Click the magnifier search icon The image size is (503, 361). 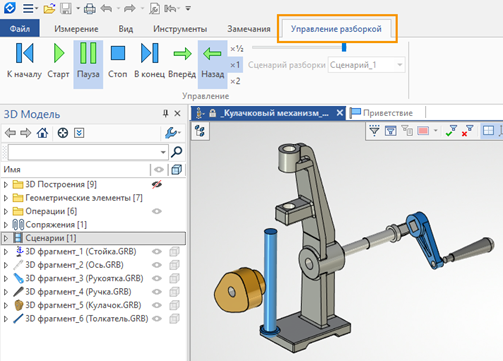pos(177,152)
